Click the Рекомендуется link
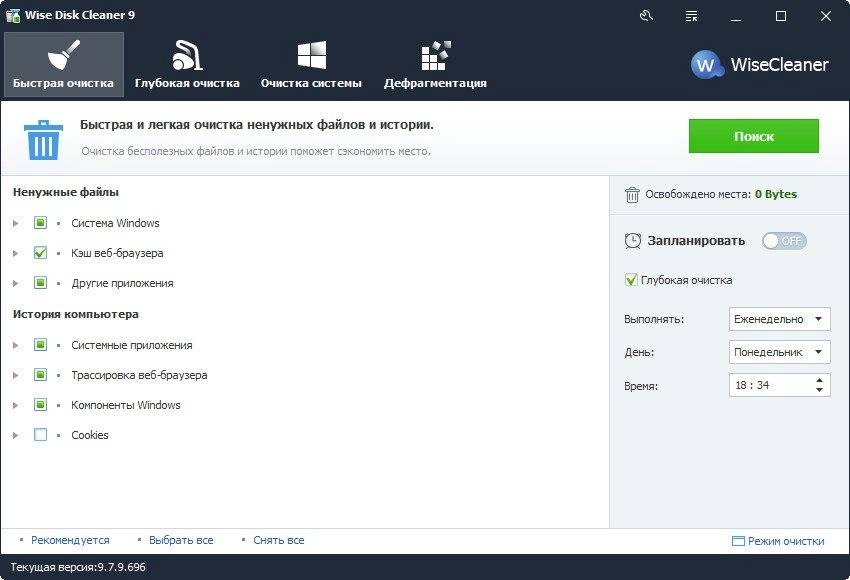Image resolution: width=850 pixels, height=580 pixels. (x=70, y=540)
